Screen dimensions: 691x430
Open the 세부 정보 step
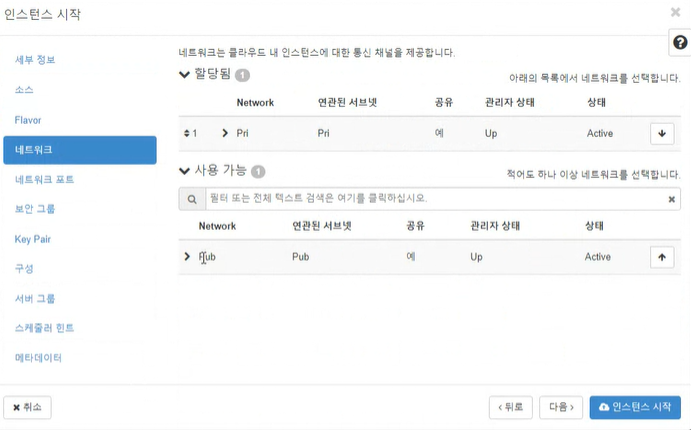[35, 60]
